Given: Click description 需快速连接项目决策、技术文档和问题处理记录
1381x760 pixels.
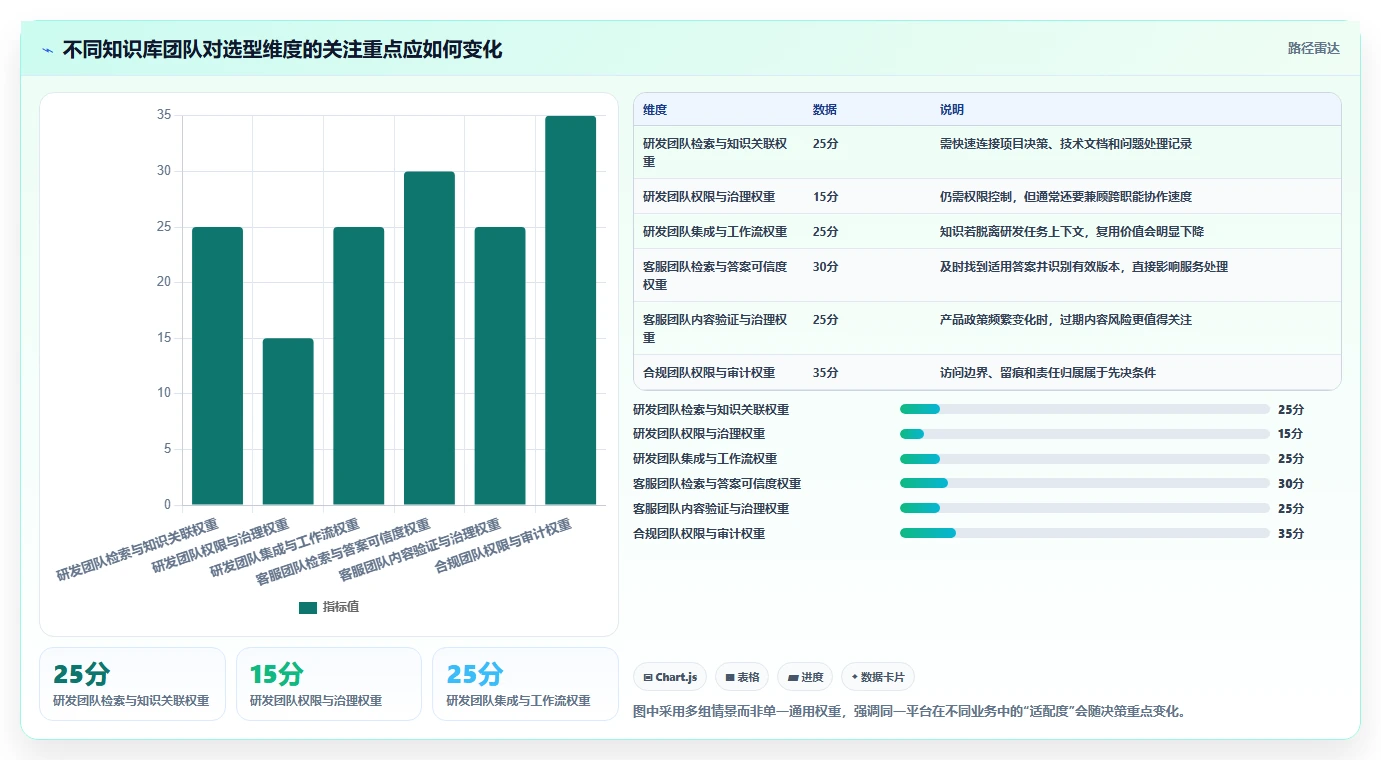Looking at the screenshot, I should [1066, 144].
